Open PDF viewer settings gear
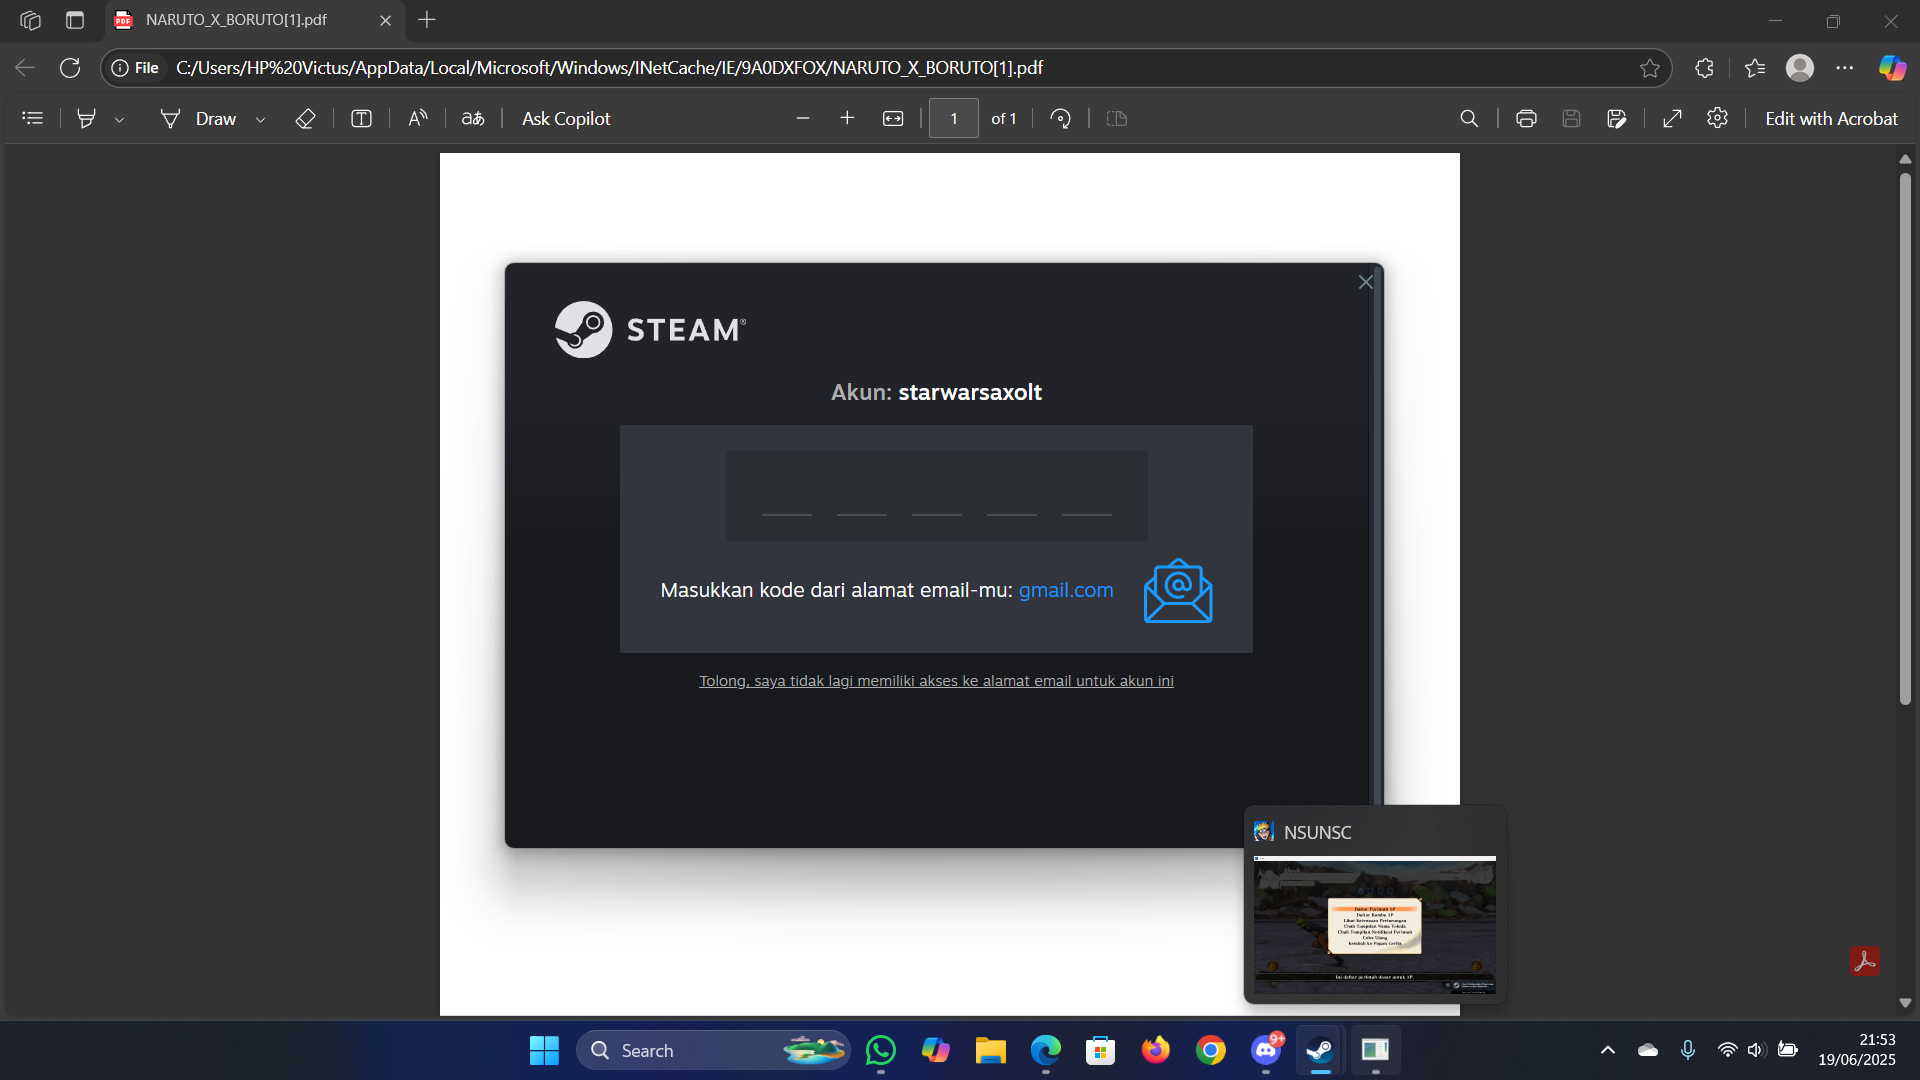This screenshot has height=1080, width=1920. pos(1717,118)
